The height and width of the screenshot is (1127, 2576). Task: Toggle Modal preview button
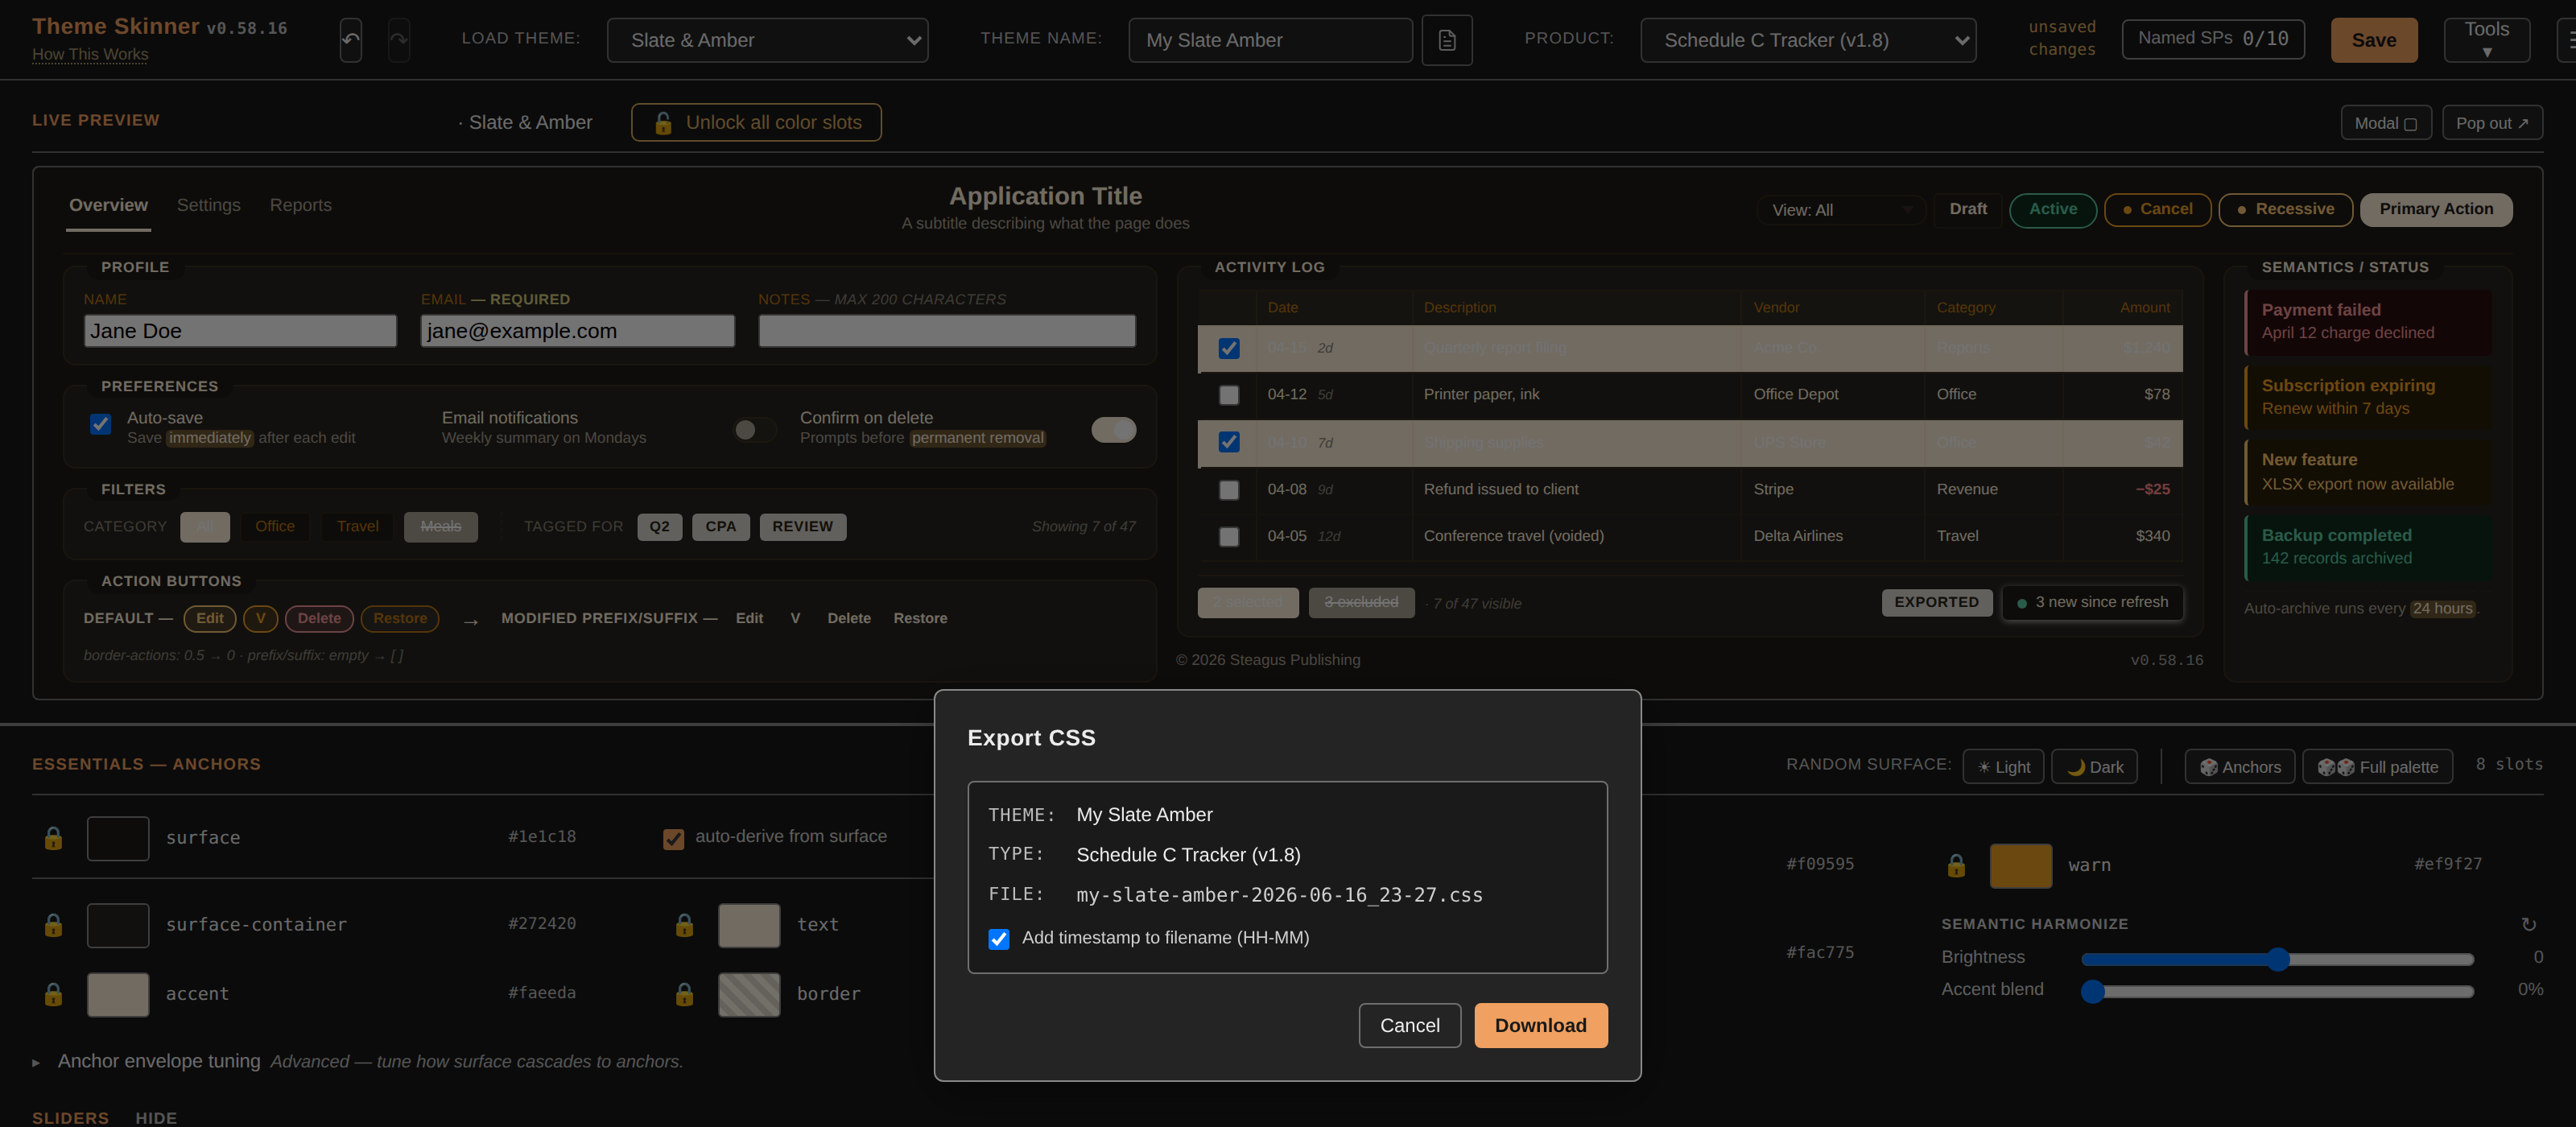(x=2386, y=123)
